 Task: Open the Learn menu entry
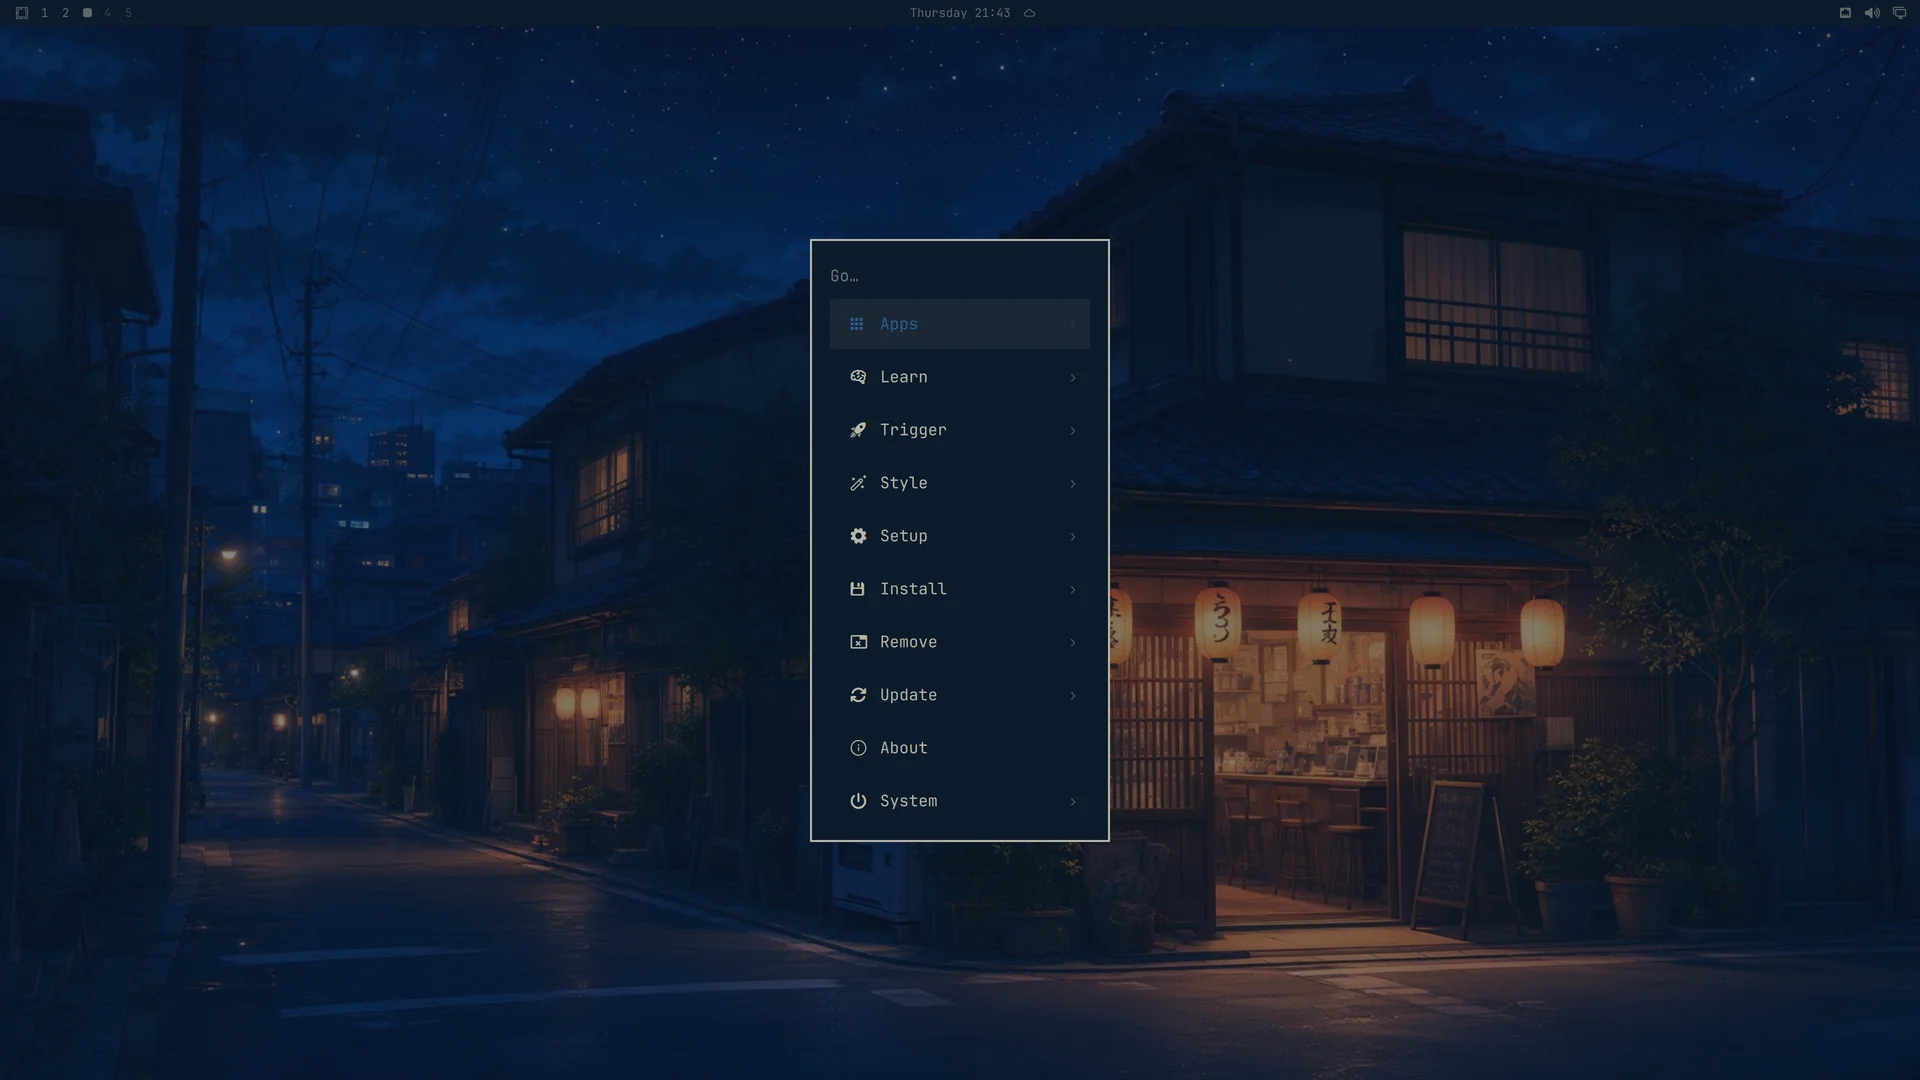(x=959, y=377)
